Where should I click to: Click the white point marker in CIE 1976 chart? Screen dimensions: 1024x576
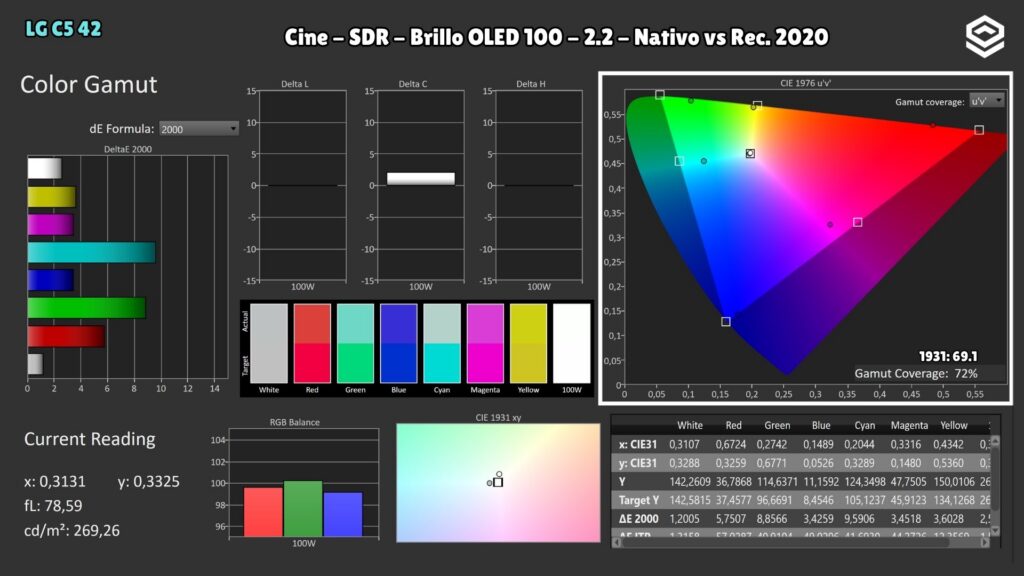(750, 153)
